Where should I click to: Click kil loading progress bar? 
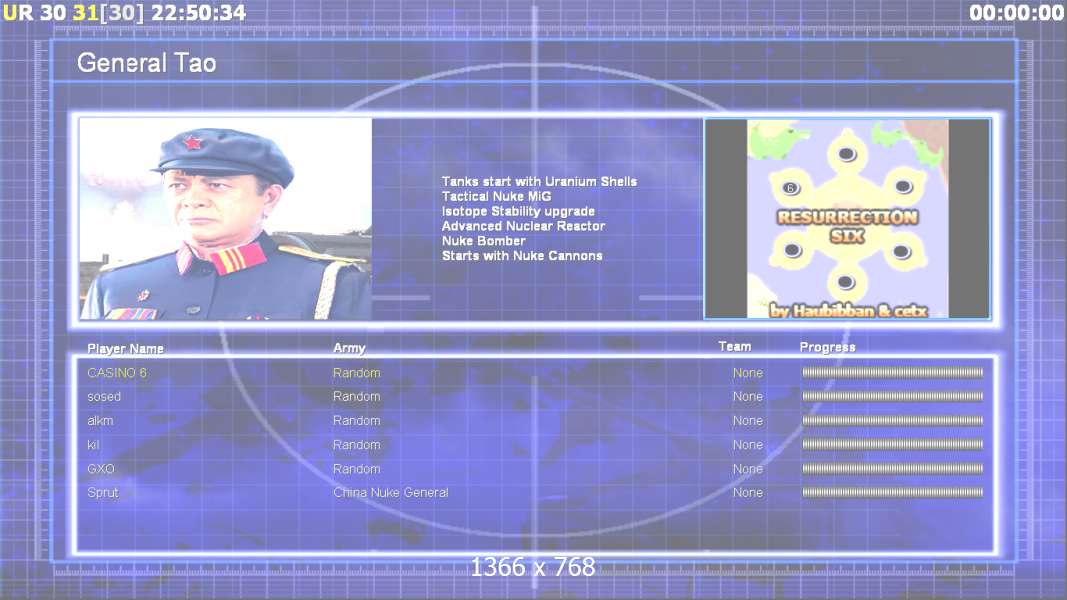892,445
